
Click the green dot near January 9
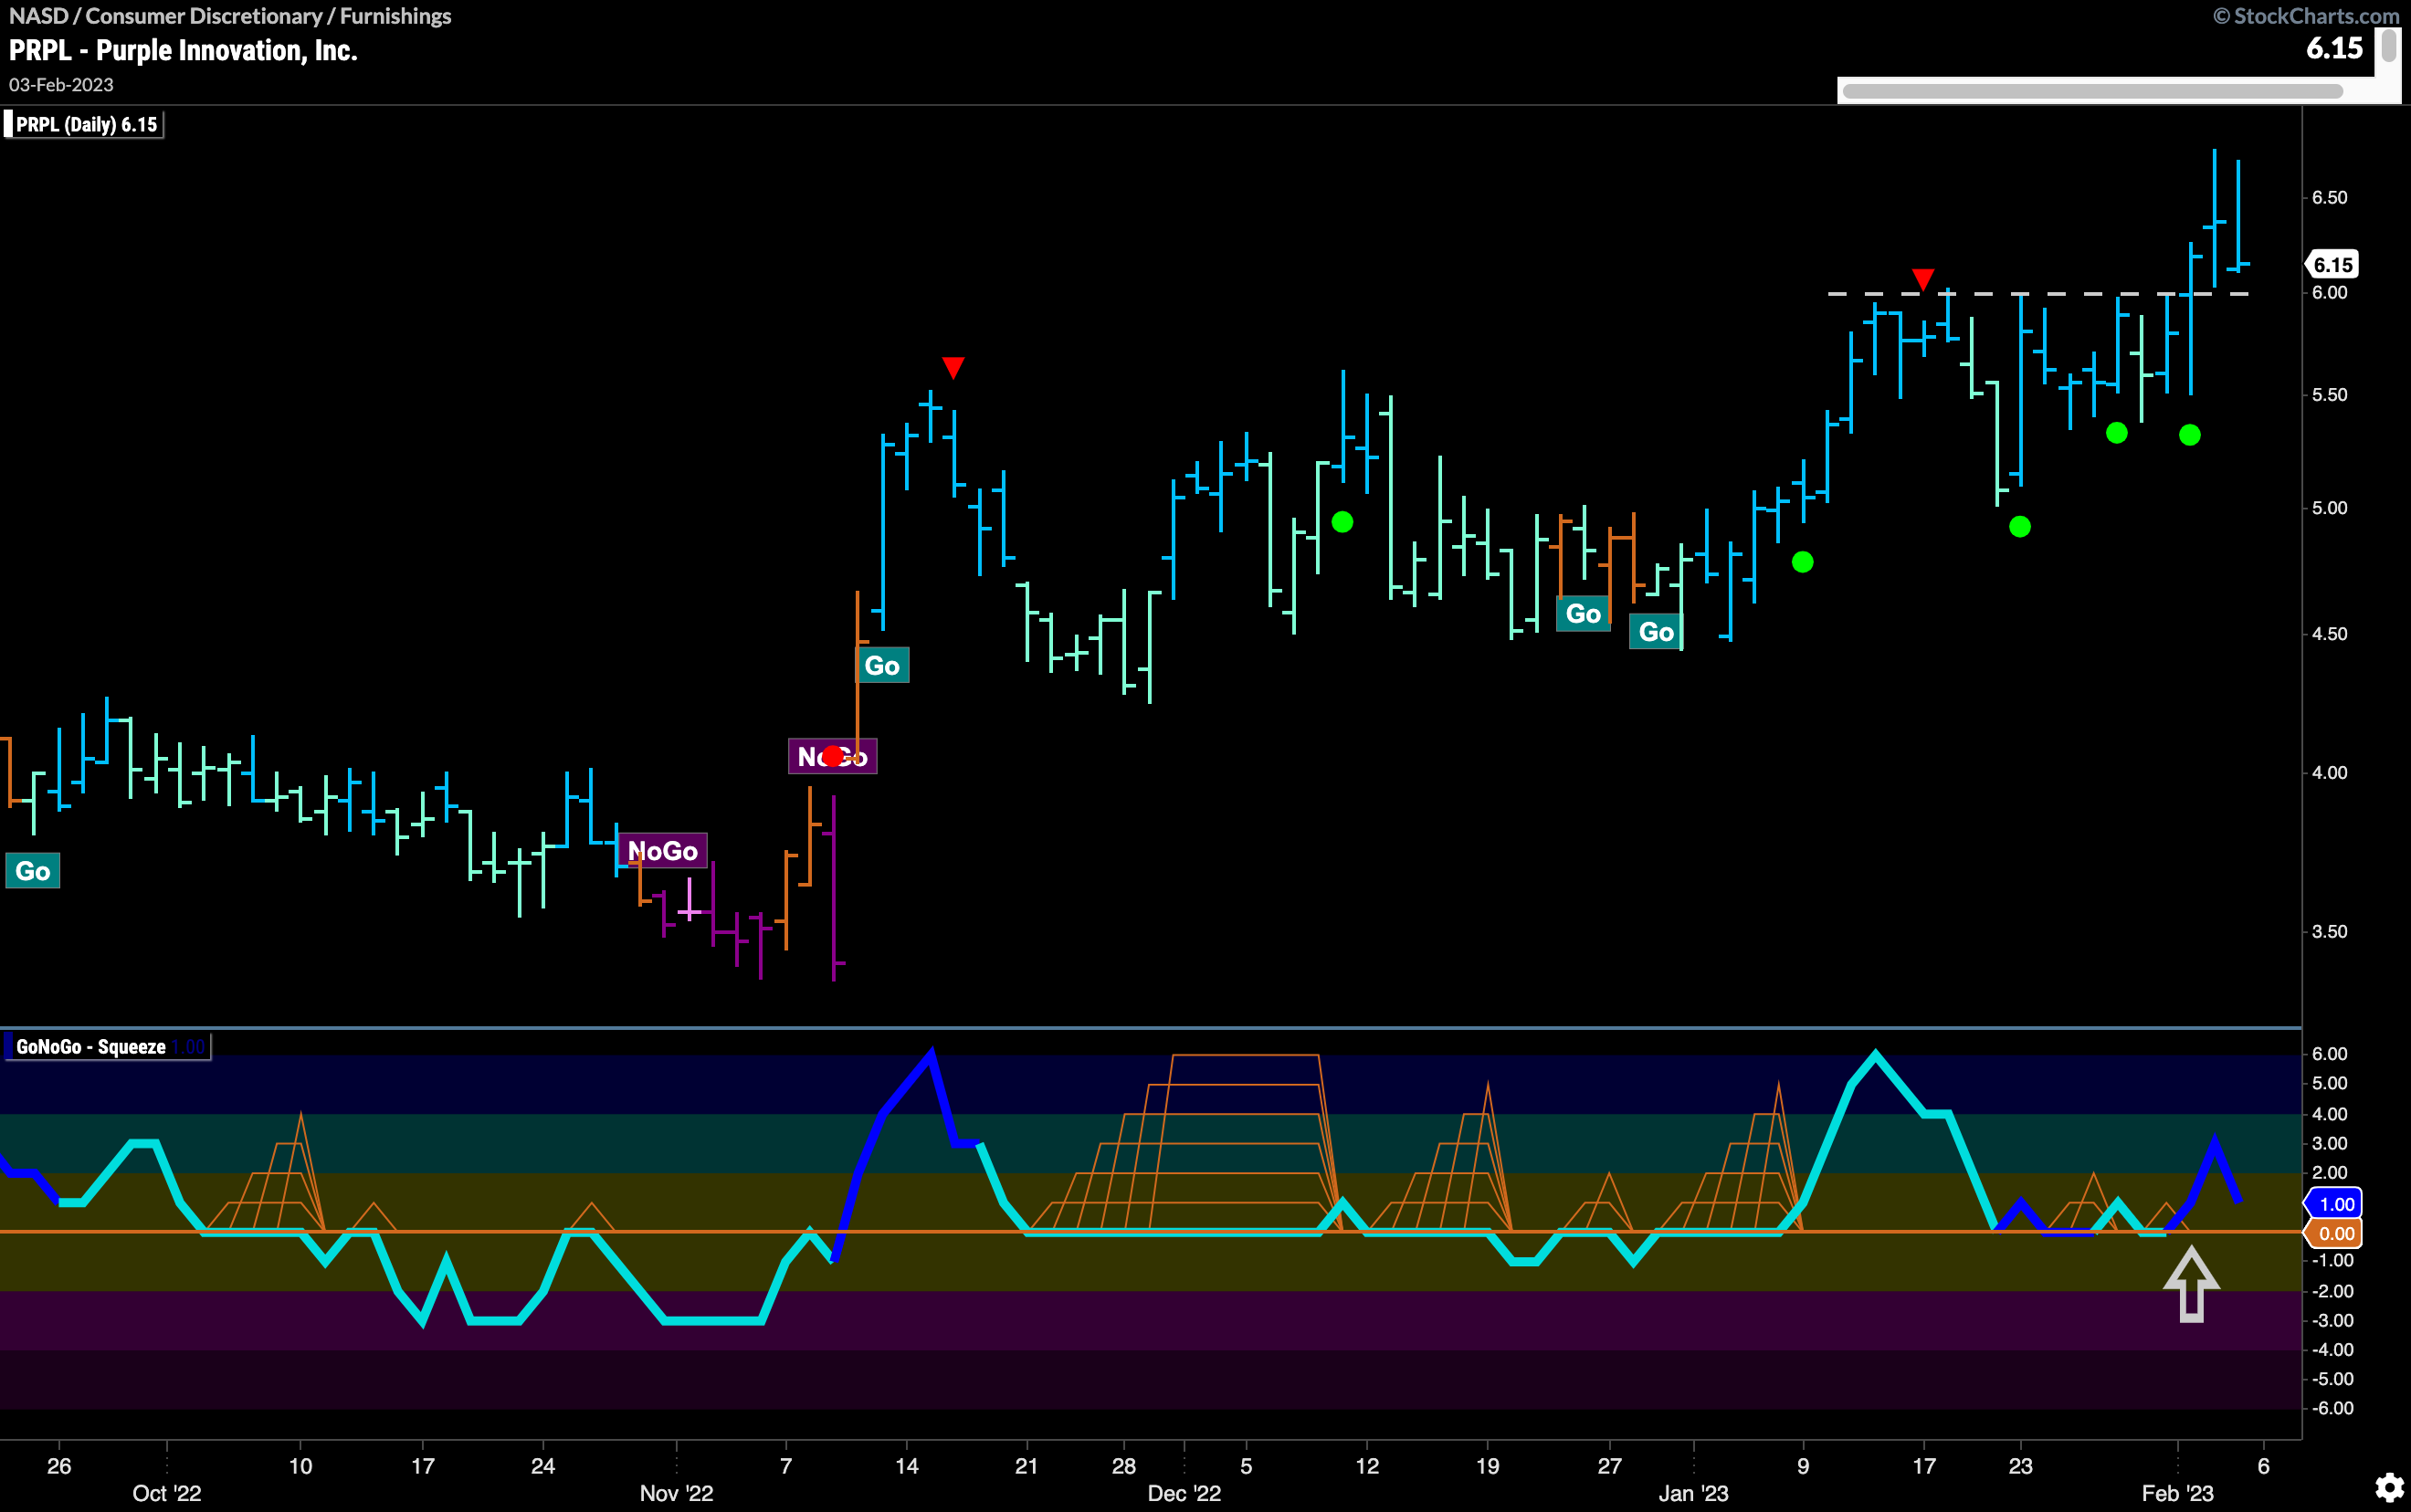pyautogui.click(x=1802, y=562)
